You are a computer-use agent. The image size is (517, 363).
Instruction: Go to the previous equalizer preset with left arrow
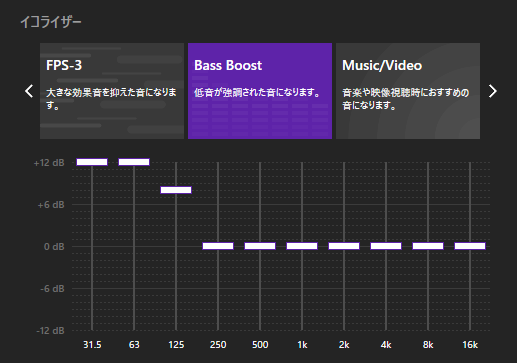coord(29,91)
